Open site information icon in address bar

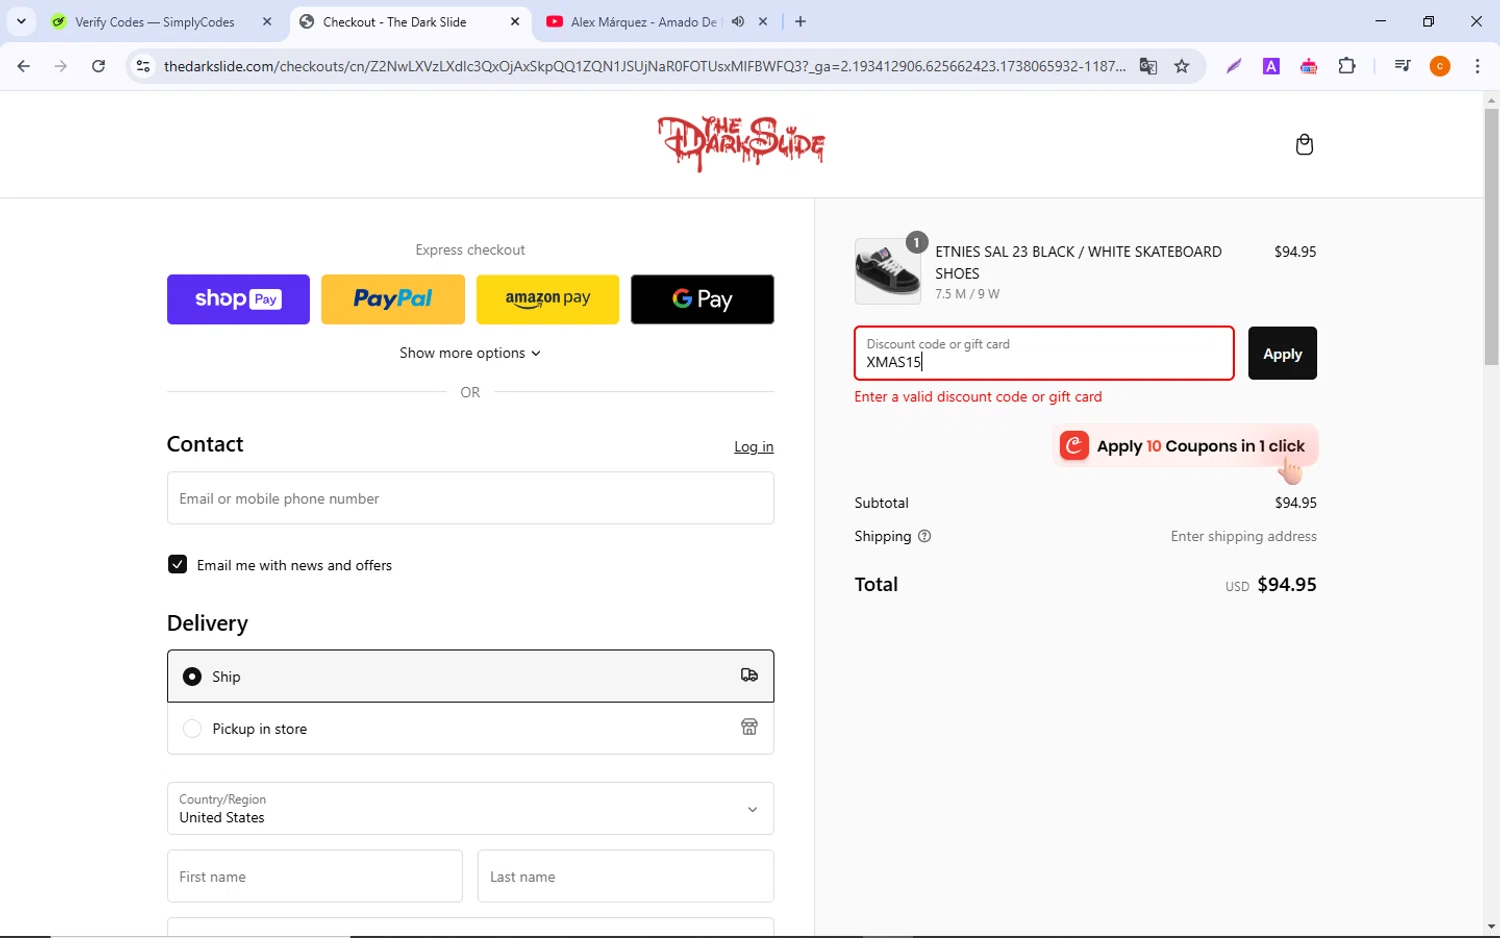[x=143, y=66]
